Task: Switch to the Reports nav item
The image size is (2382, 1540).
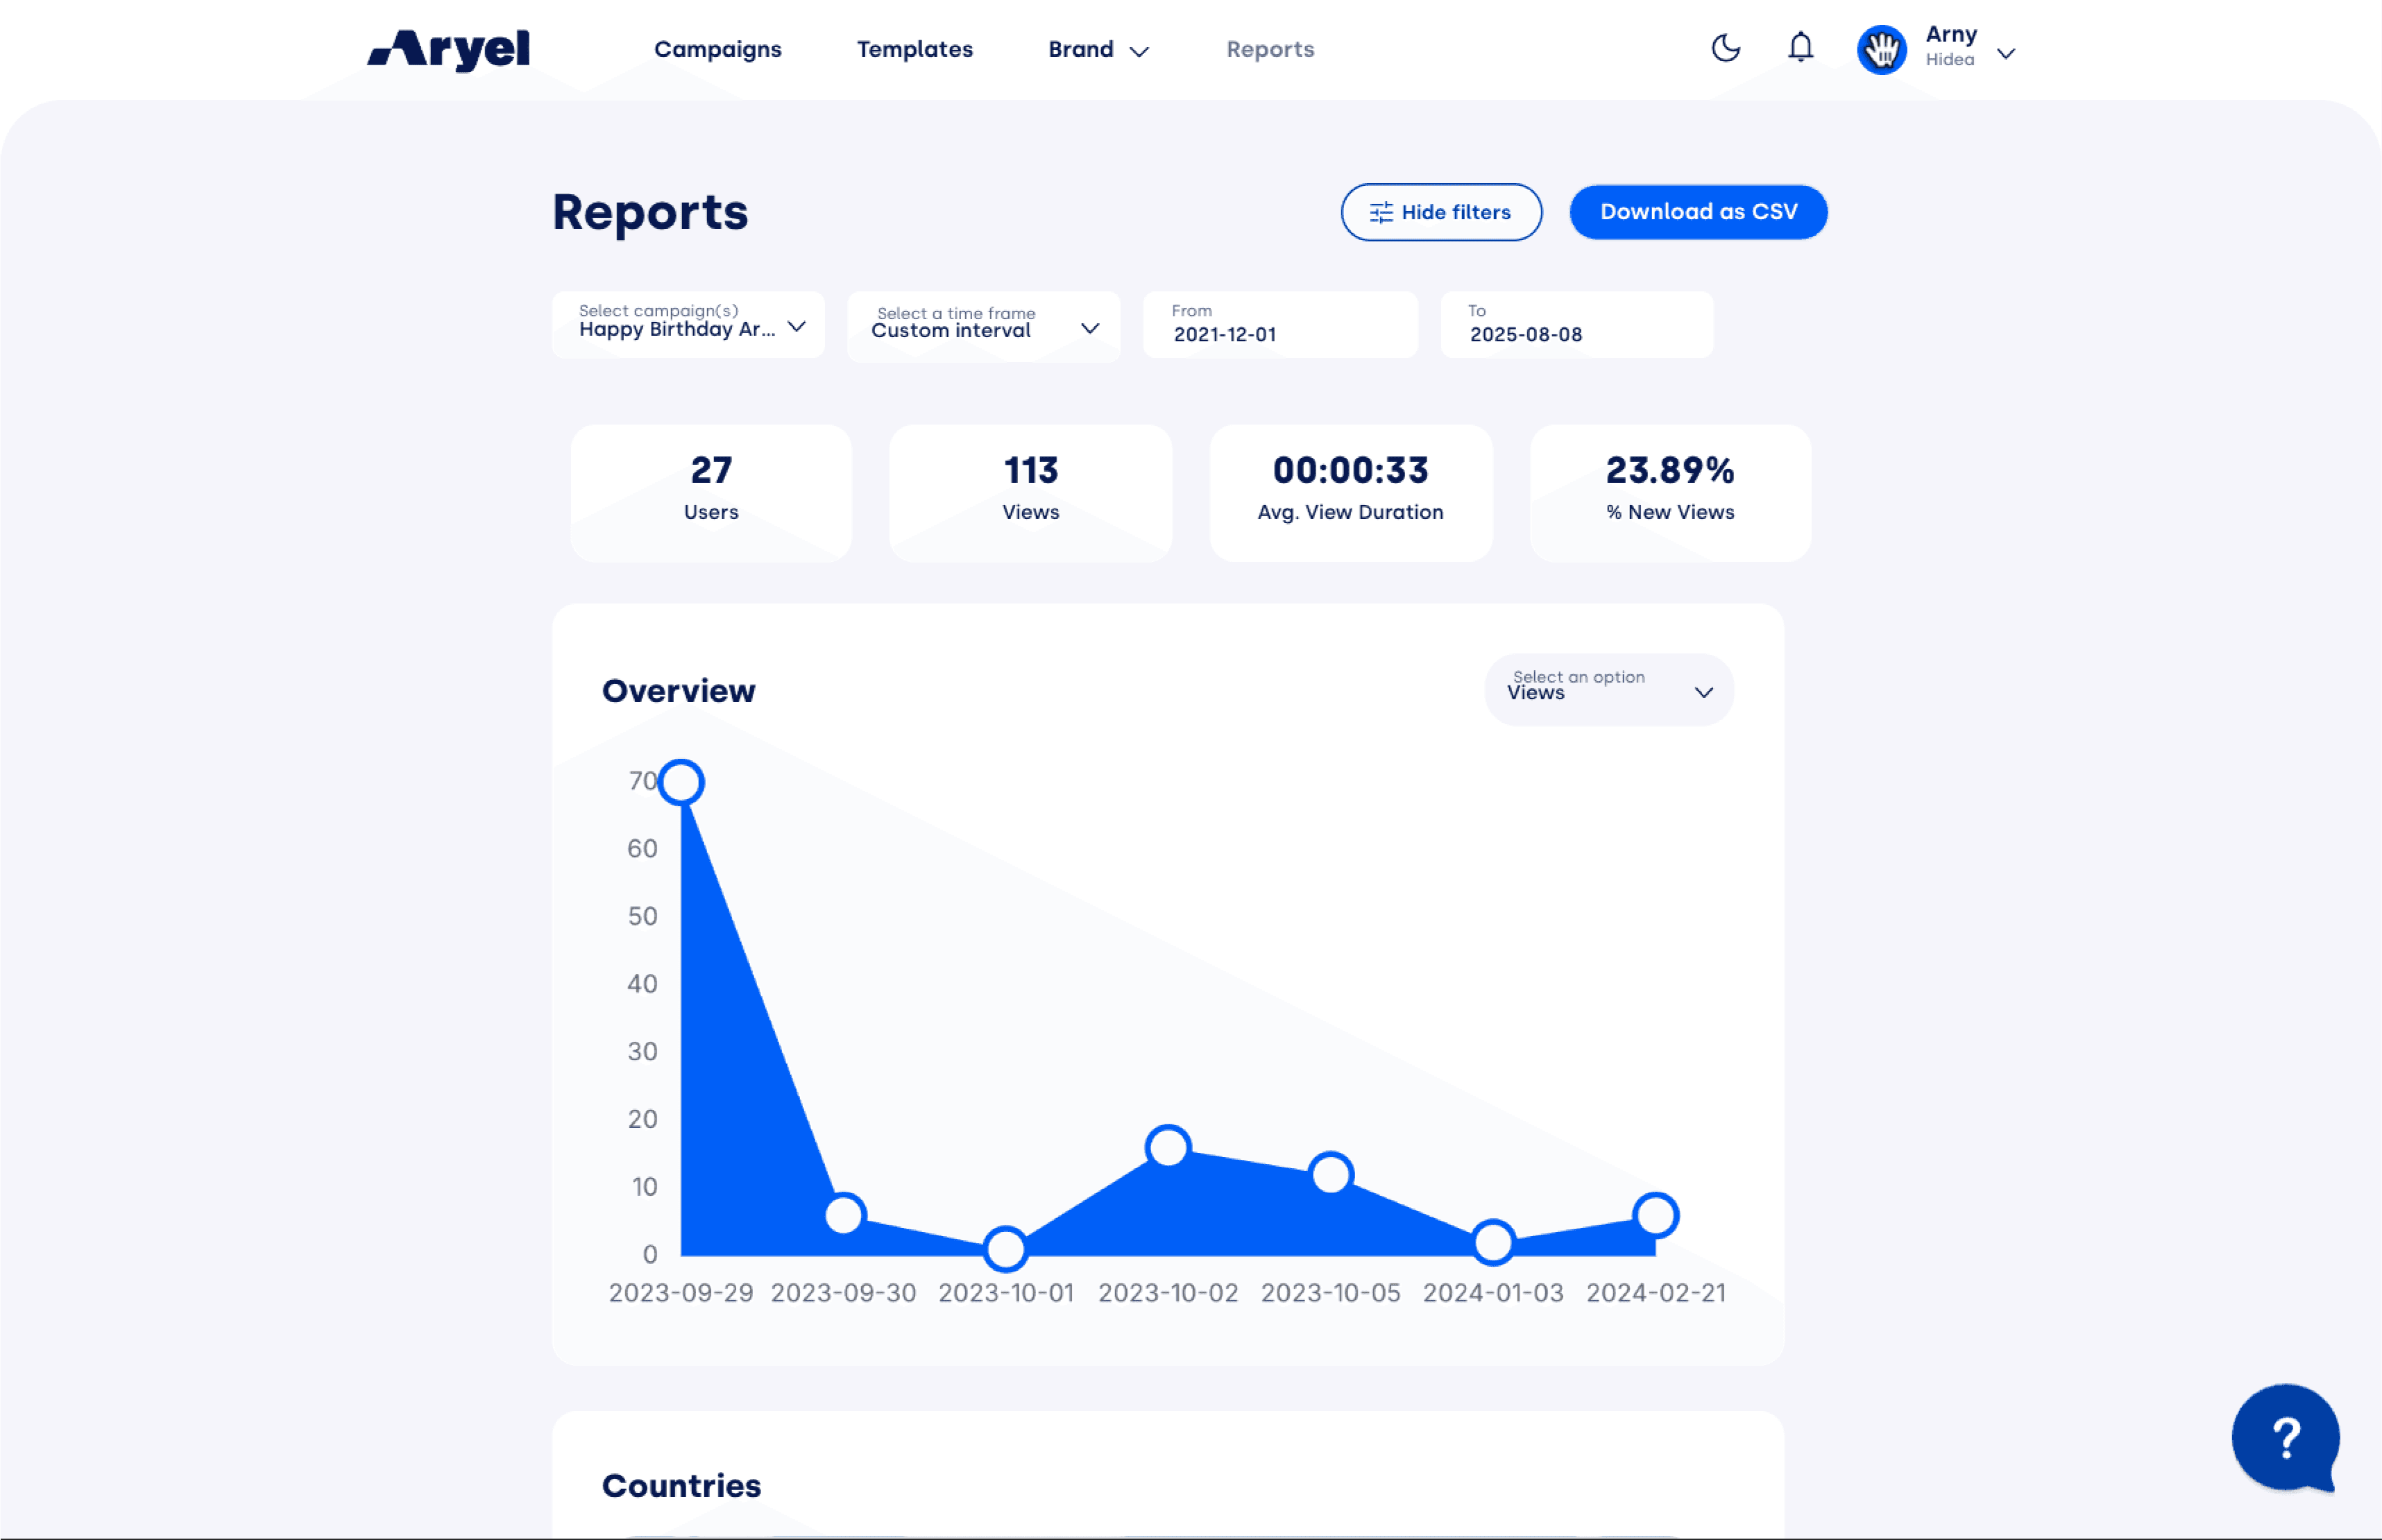Action: 1269,49
